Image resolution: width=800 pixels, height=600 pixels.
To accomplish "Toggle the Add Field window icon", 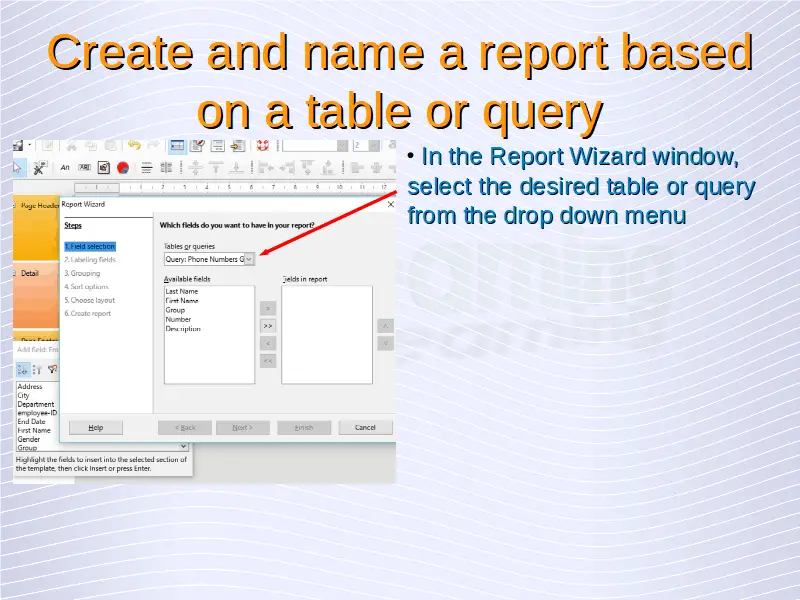I will pyautogui.click(x=177, y=146).
